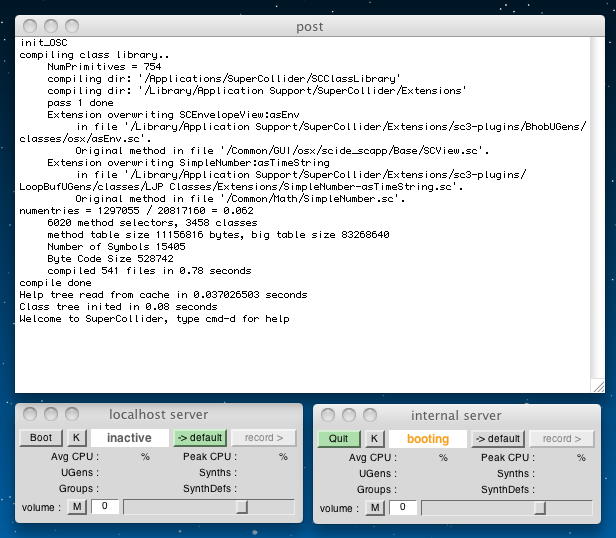Zoom the localhost server window
This screenshot has height=538, width=616.
(72, 414)
